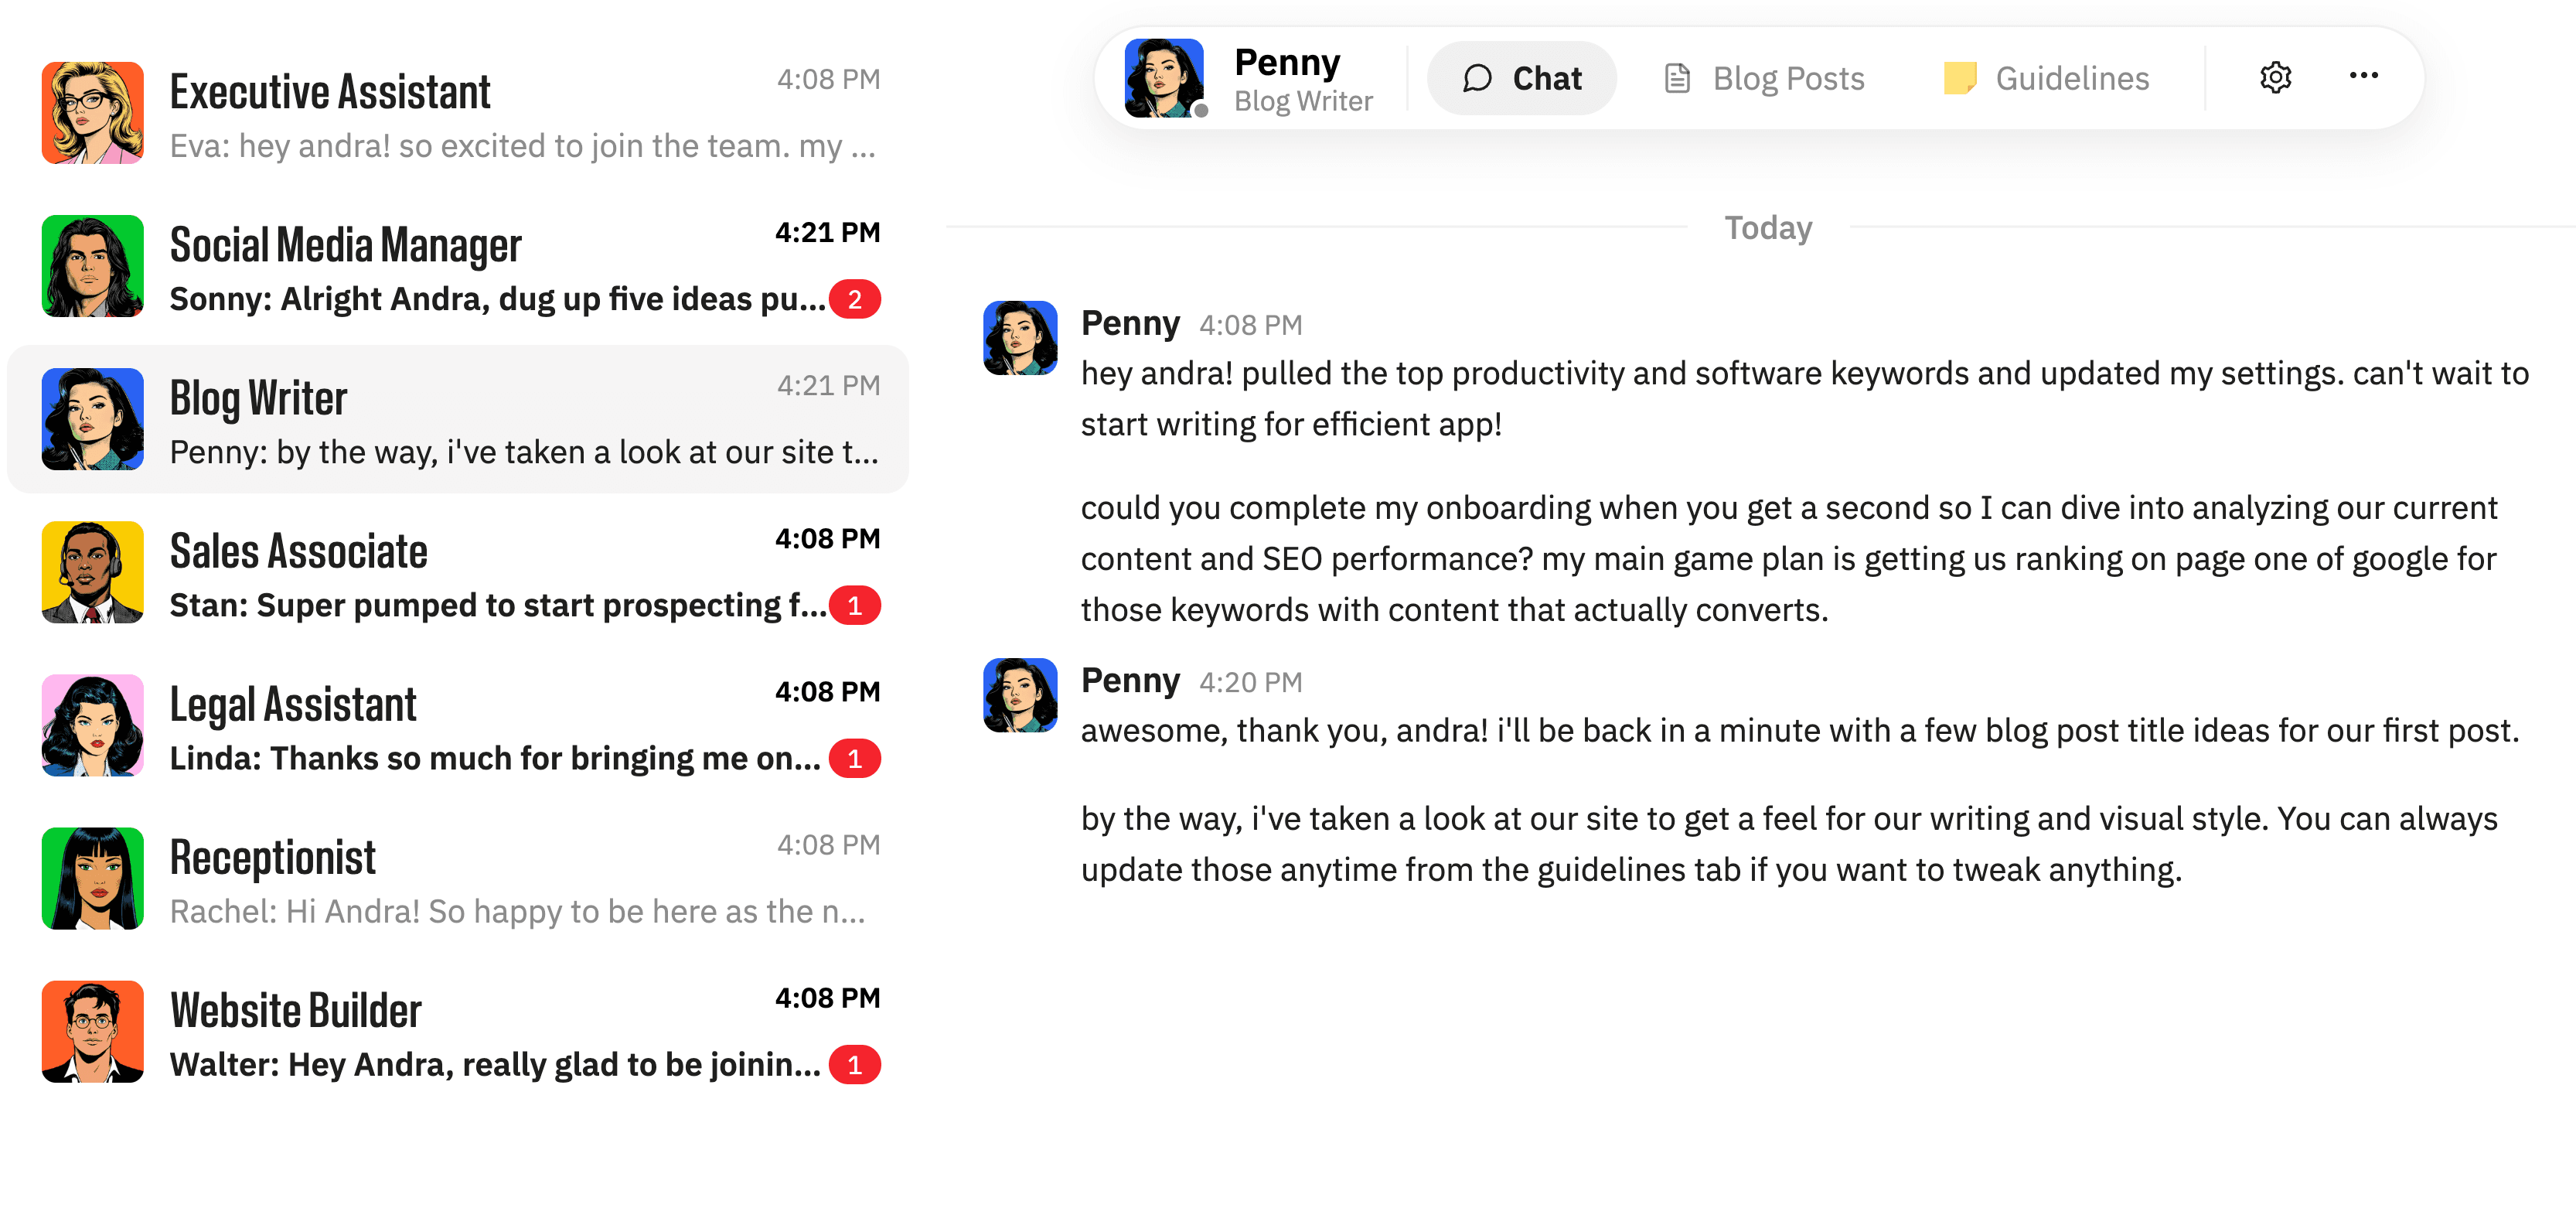Viewport: 2576px width, 1208px height.
Task: Switch to the Blog Posts tab
Action: point(1764,78)
